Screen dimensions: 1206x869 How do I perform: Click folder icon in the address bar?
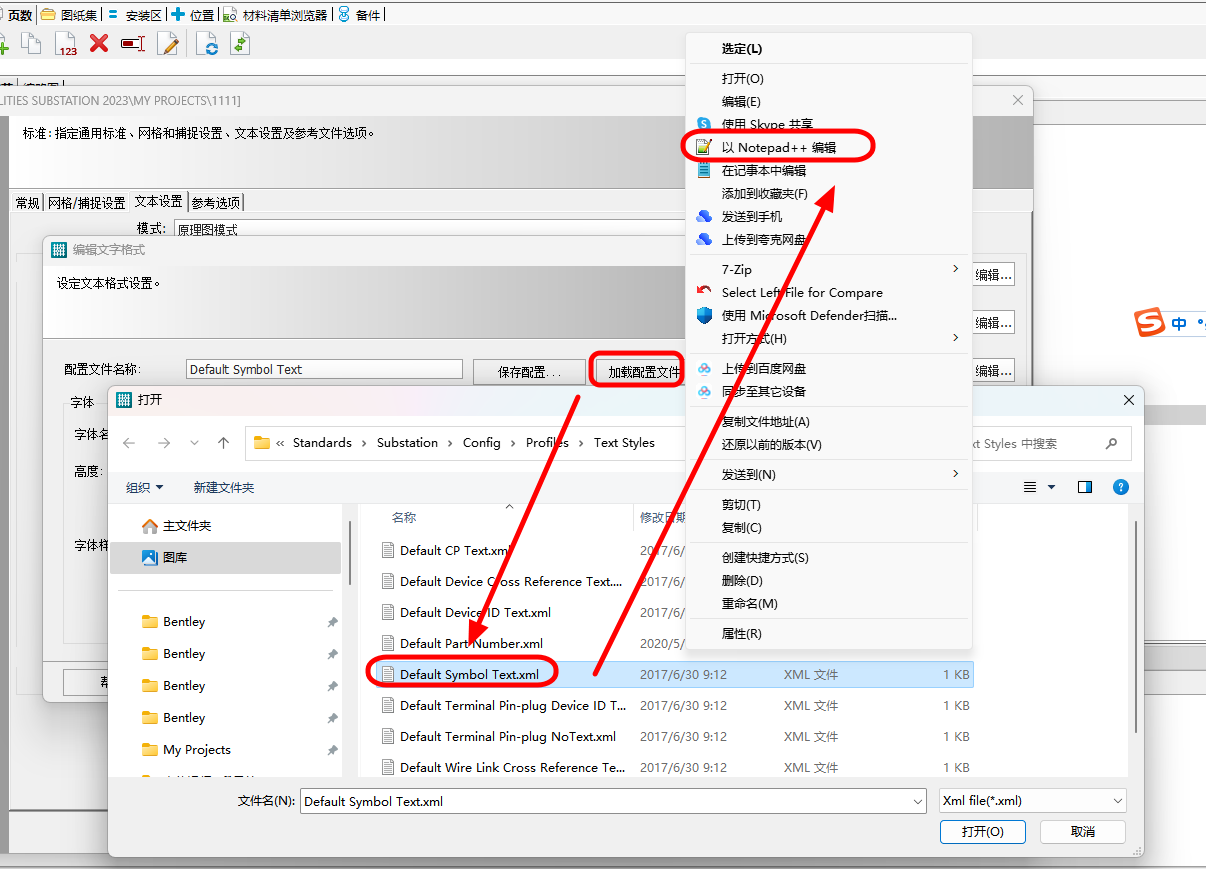click(262, 443)
